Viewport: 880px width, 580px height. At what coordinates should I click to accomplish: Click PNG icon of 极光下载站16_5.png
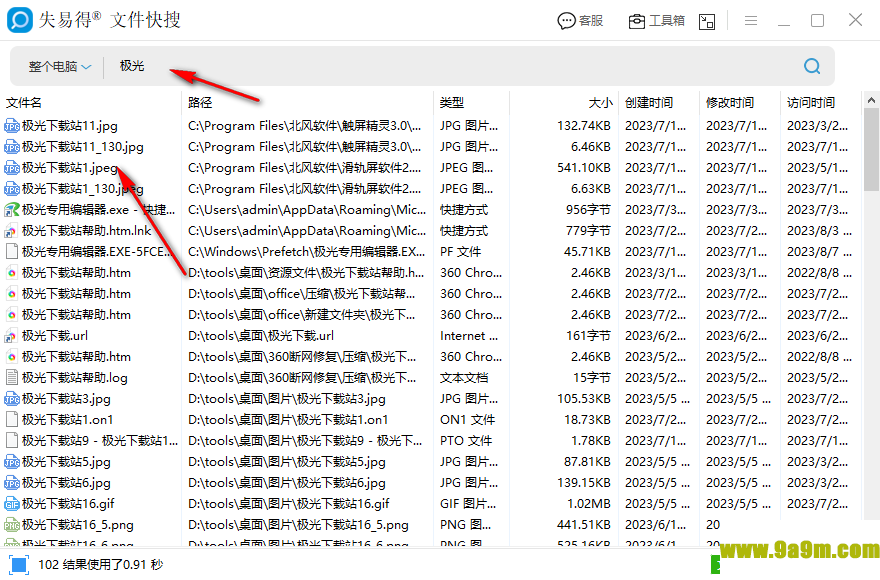coord(12,525)
